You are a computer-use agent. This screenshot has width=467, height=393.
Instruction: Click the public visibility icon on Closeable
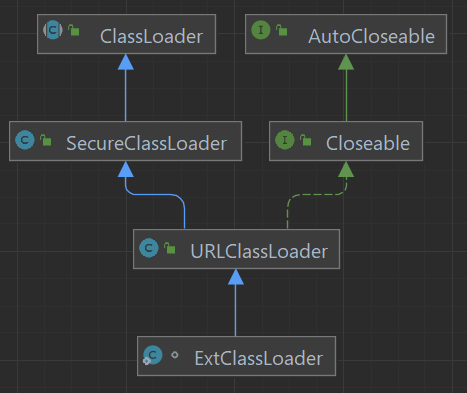pyautogui.click(x=306, y=140)
